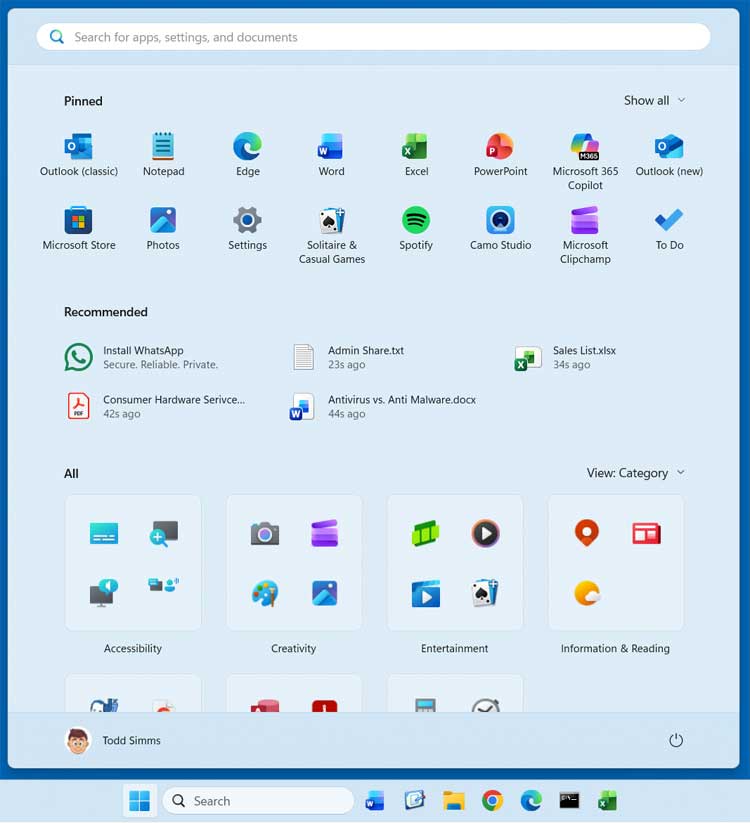
Task: Open Microsoft 365 Copilot
Action: (585, 162)
